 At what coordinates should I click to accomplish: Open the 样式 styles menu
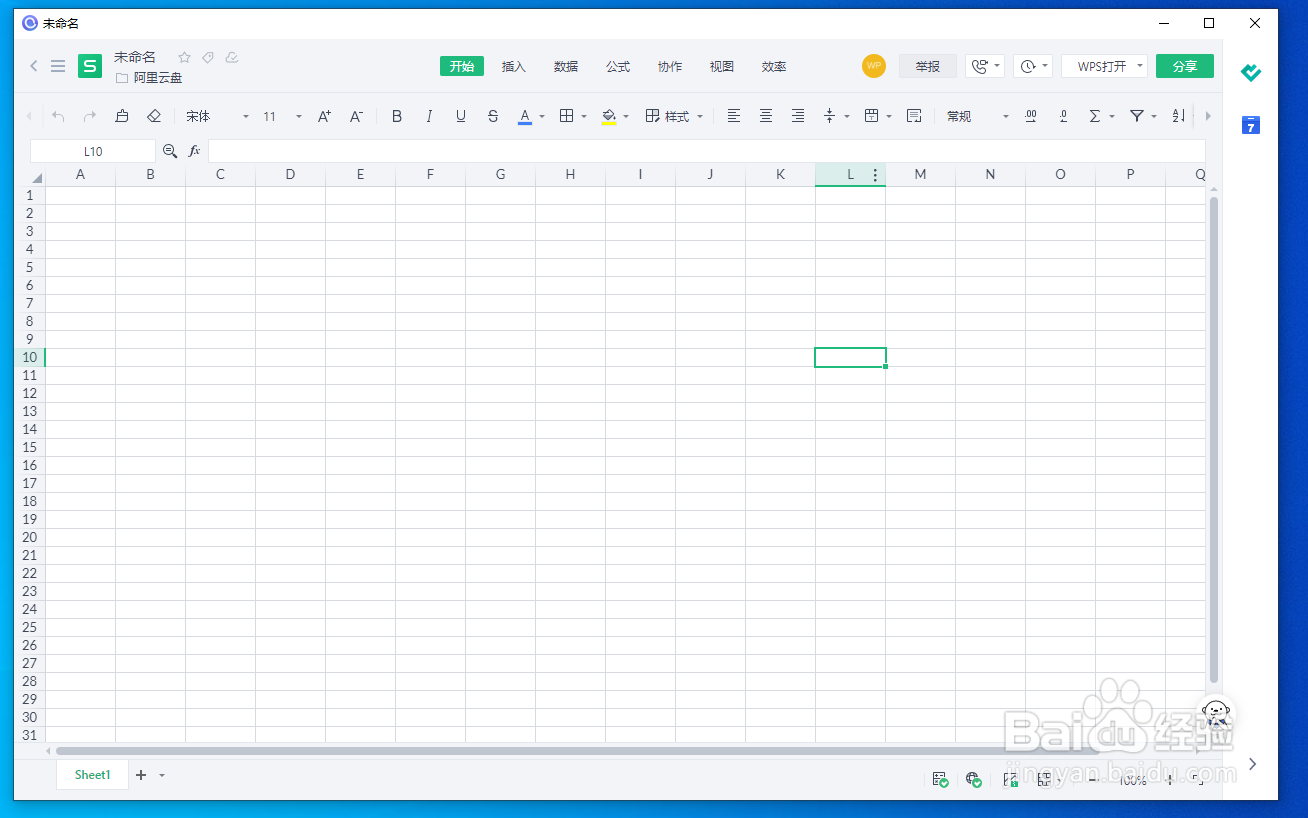pyautogui.click(x=674, y=116)
